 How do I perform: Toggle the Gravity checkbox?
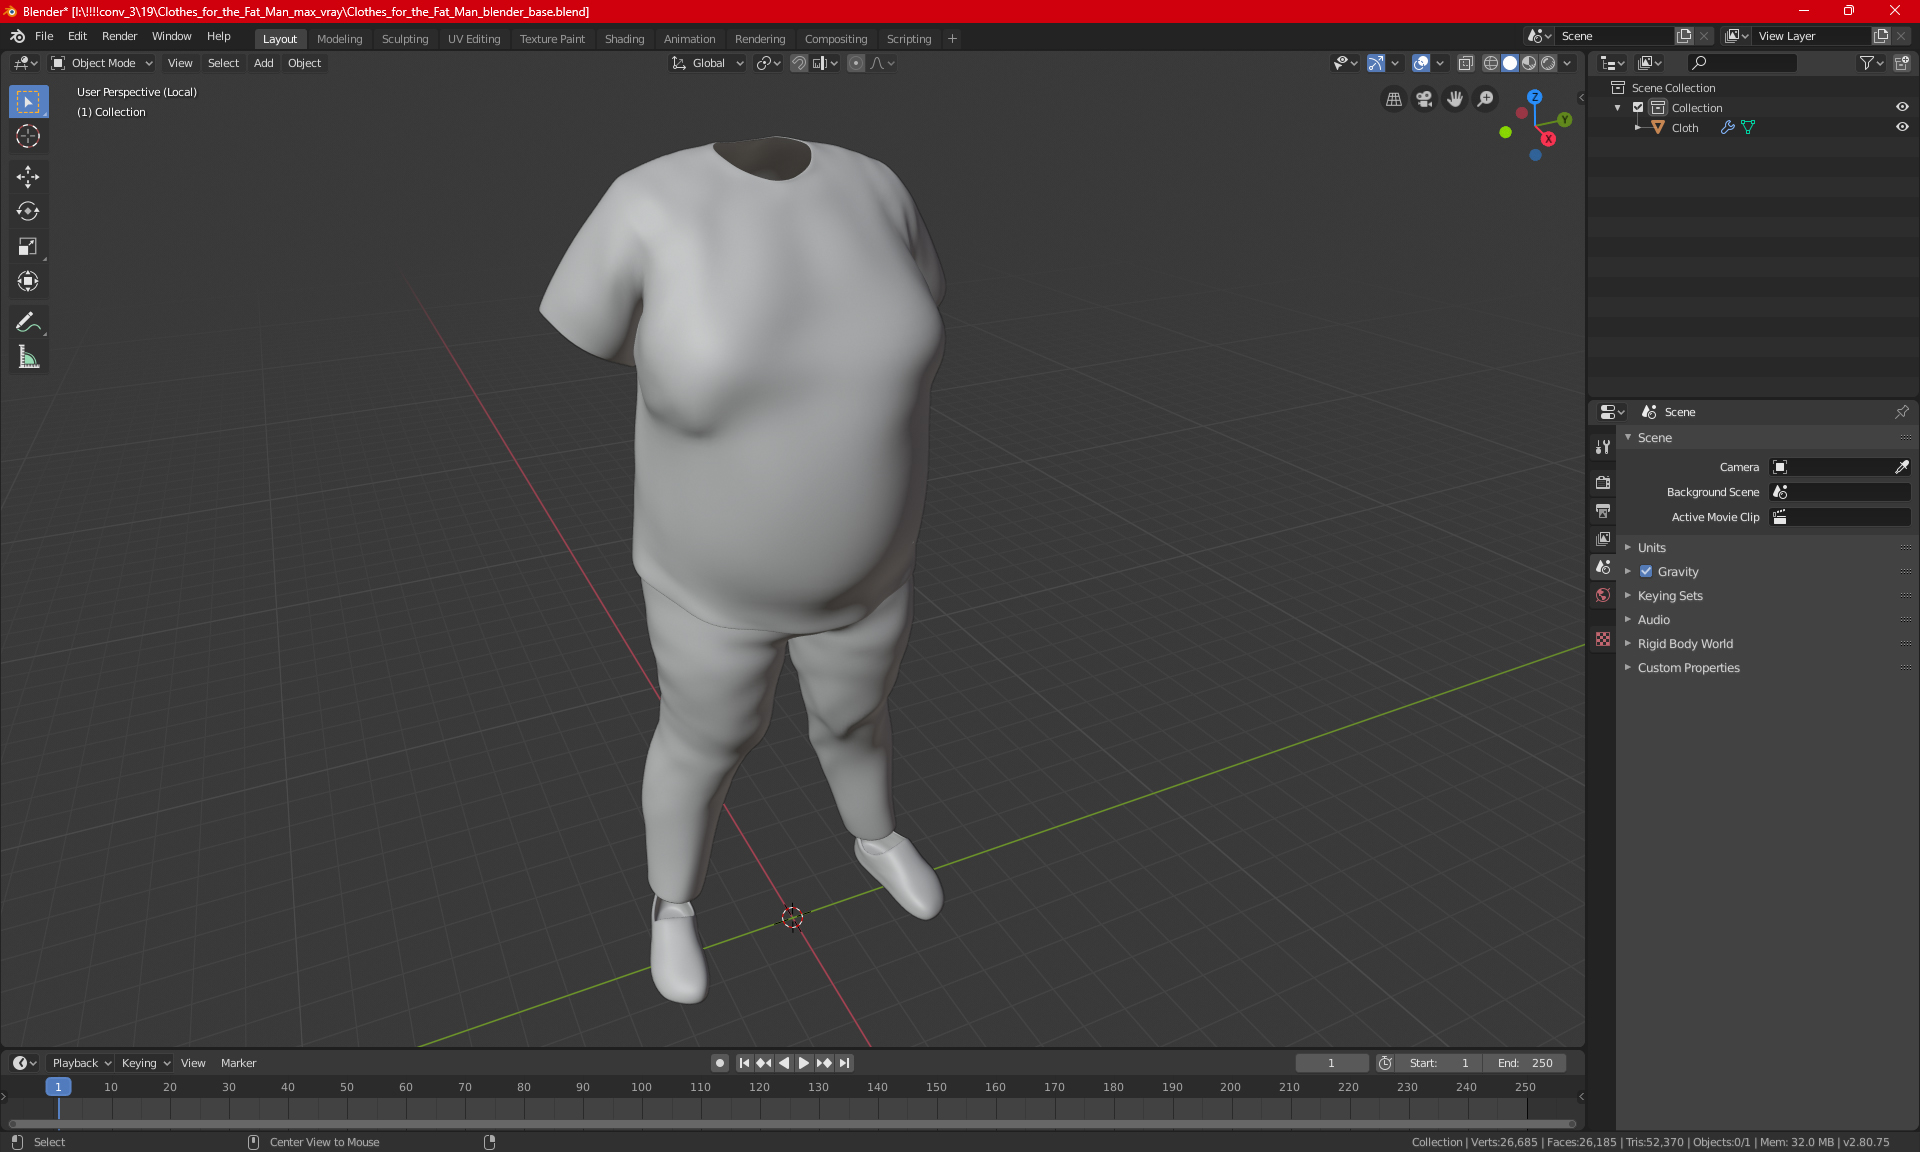tap(1645, 571)
